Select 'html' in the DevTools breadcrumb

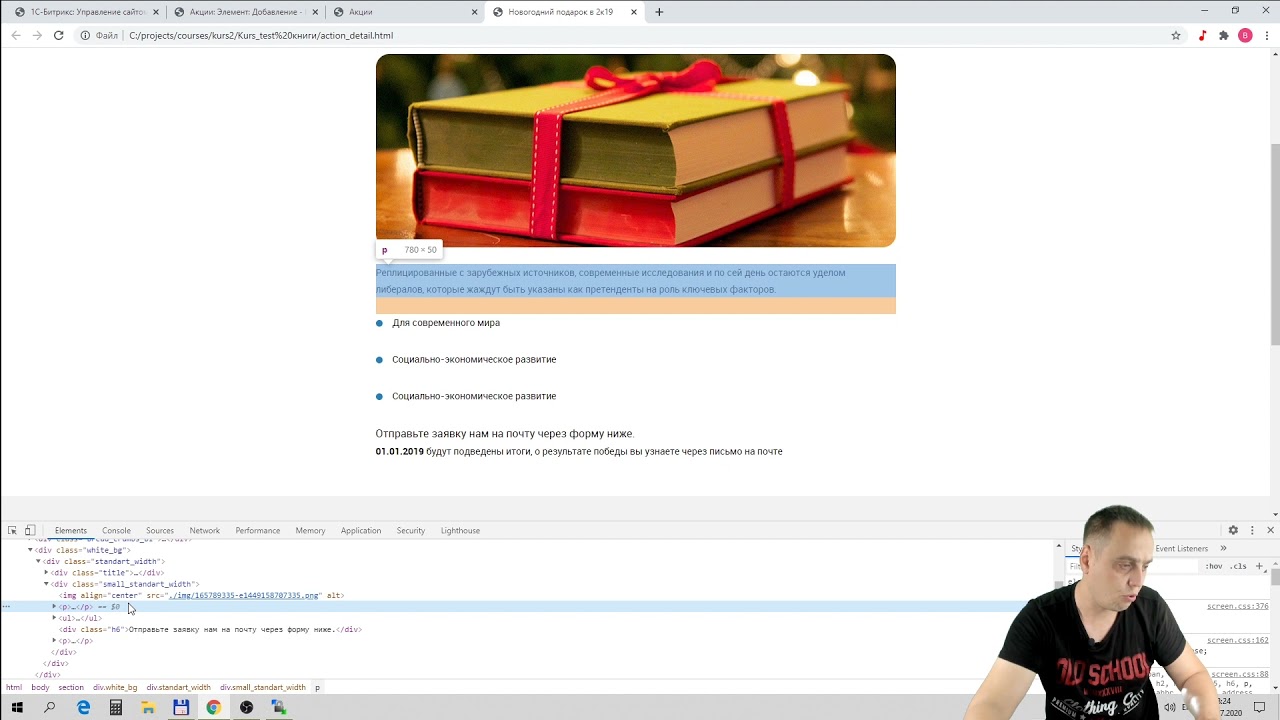(x=14, y=687)
